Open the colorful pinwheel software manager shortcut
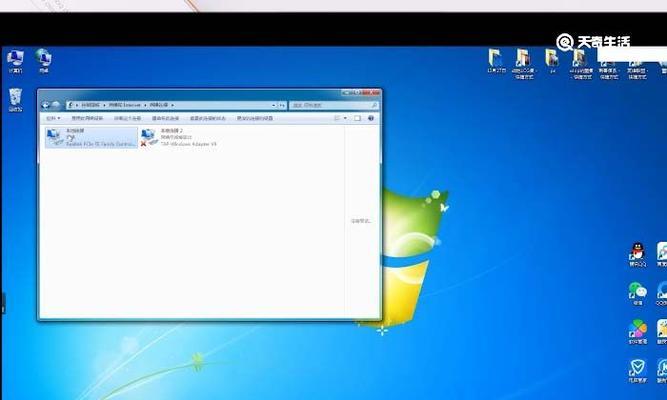Image resolution: width=667 pixels, height=400 pixels. [x=638, y=331]
